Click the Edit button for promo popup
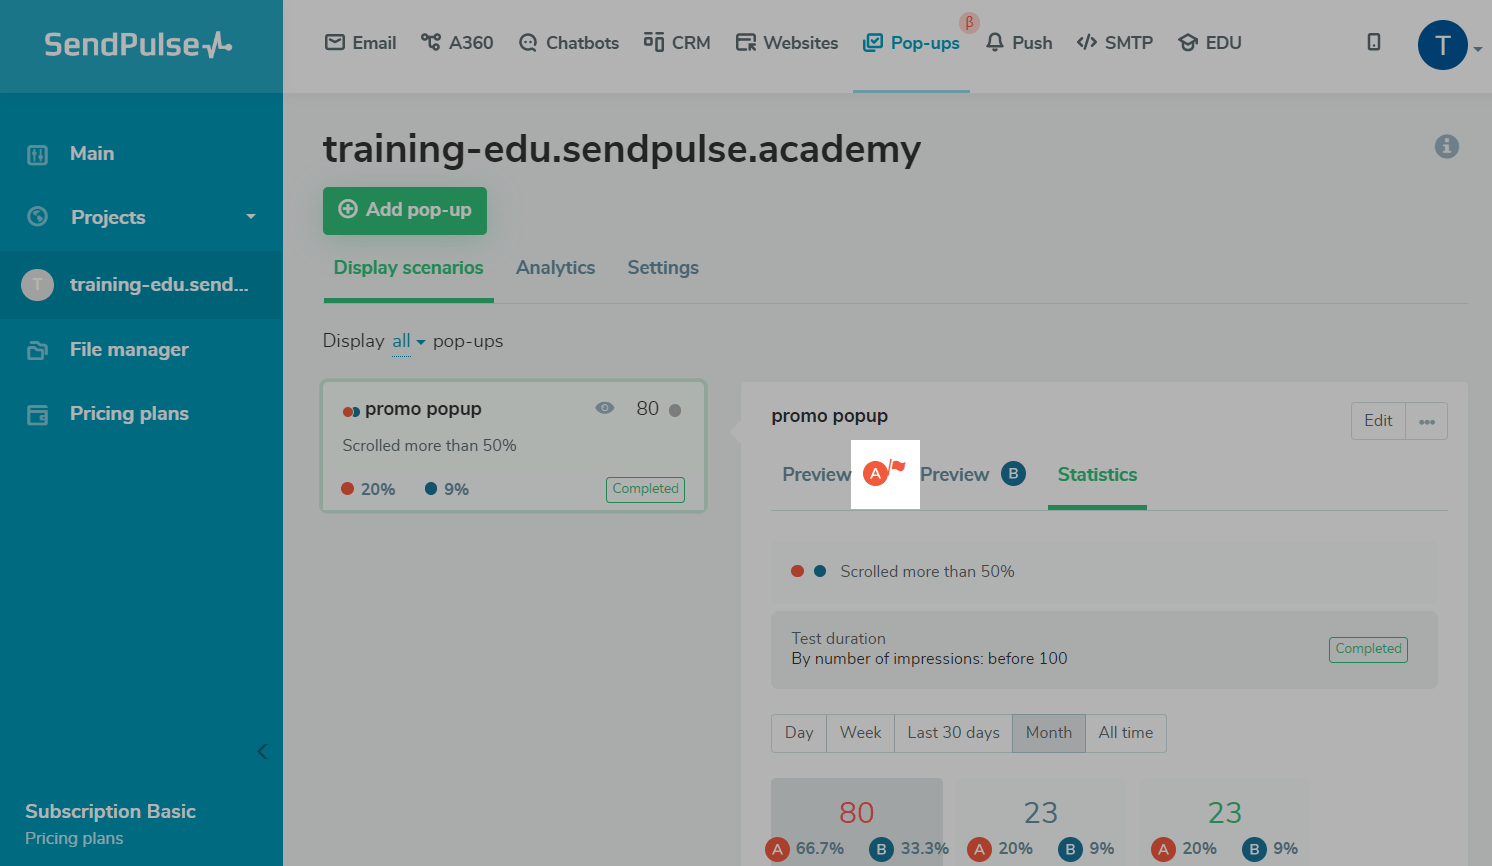 pos(1378,421)
